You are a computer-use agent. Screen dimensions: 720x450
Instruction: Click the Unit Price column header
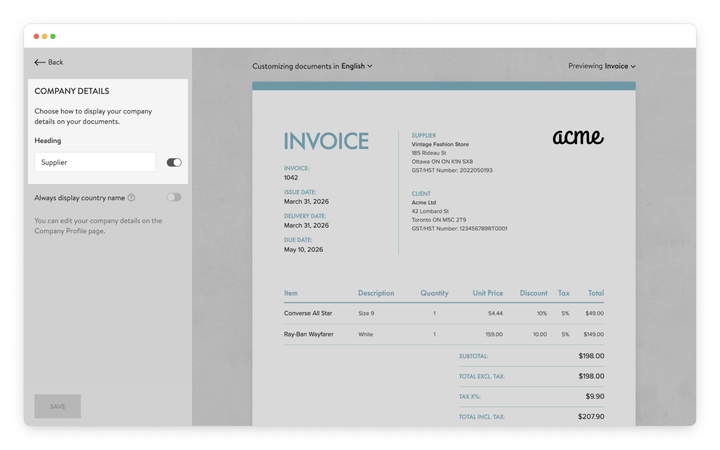tap(488, 293)
